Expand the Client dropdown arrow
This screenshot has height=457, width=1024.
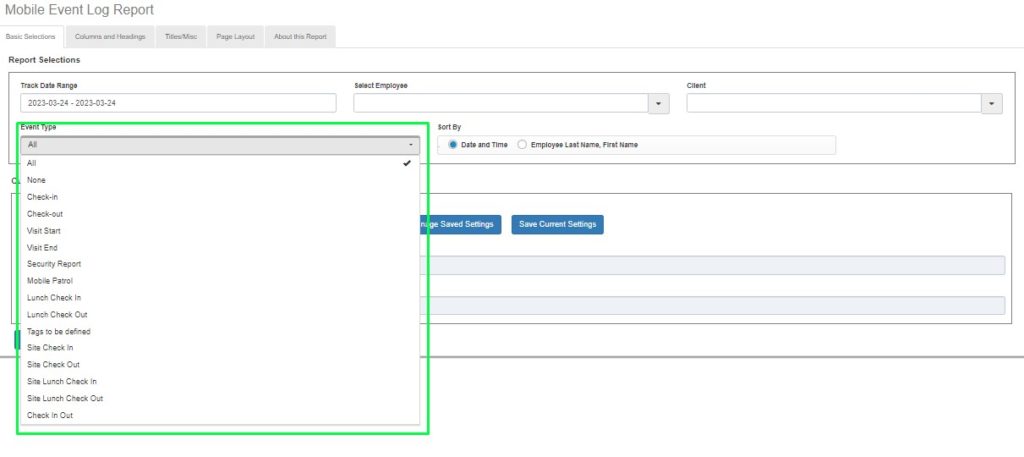tap(992, 103)
